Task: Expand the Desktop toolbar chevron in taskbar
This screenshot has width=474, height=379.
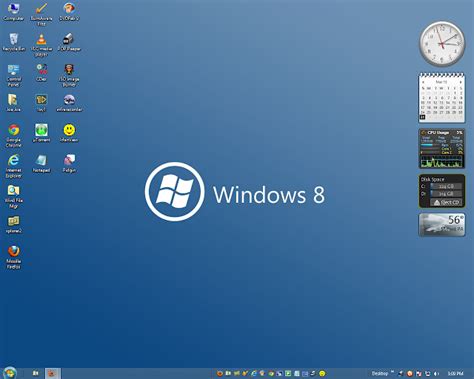Action: pyautogui.click(x=392, y=371)
